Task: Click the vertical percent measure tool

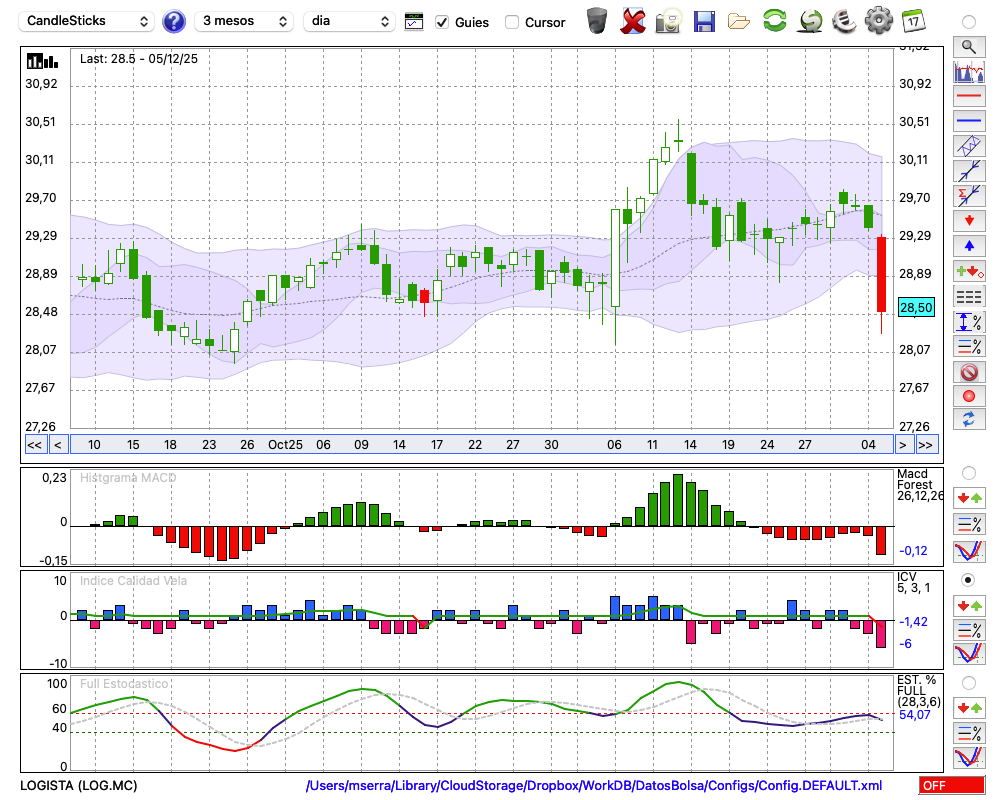Action: pyautogui.click(x=969, y=321)
